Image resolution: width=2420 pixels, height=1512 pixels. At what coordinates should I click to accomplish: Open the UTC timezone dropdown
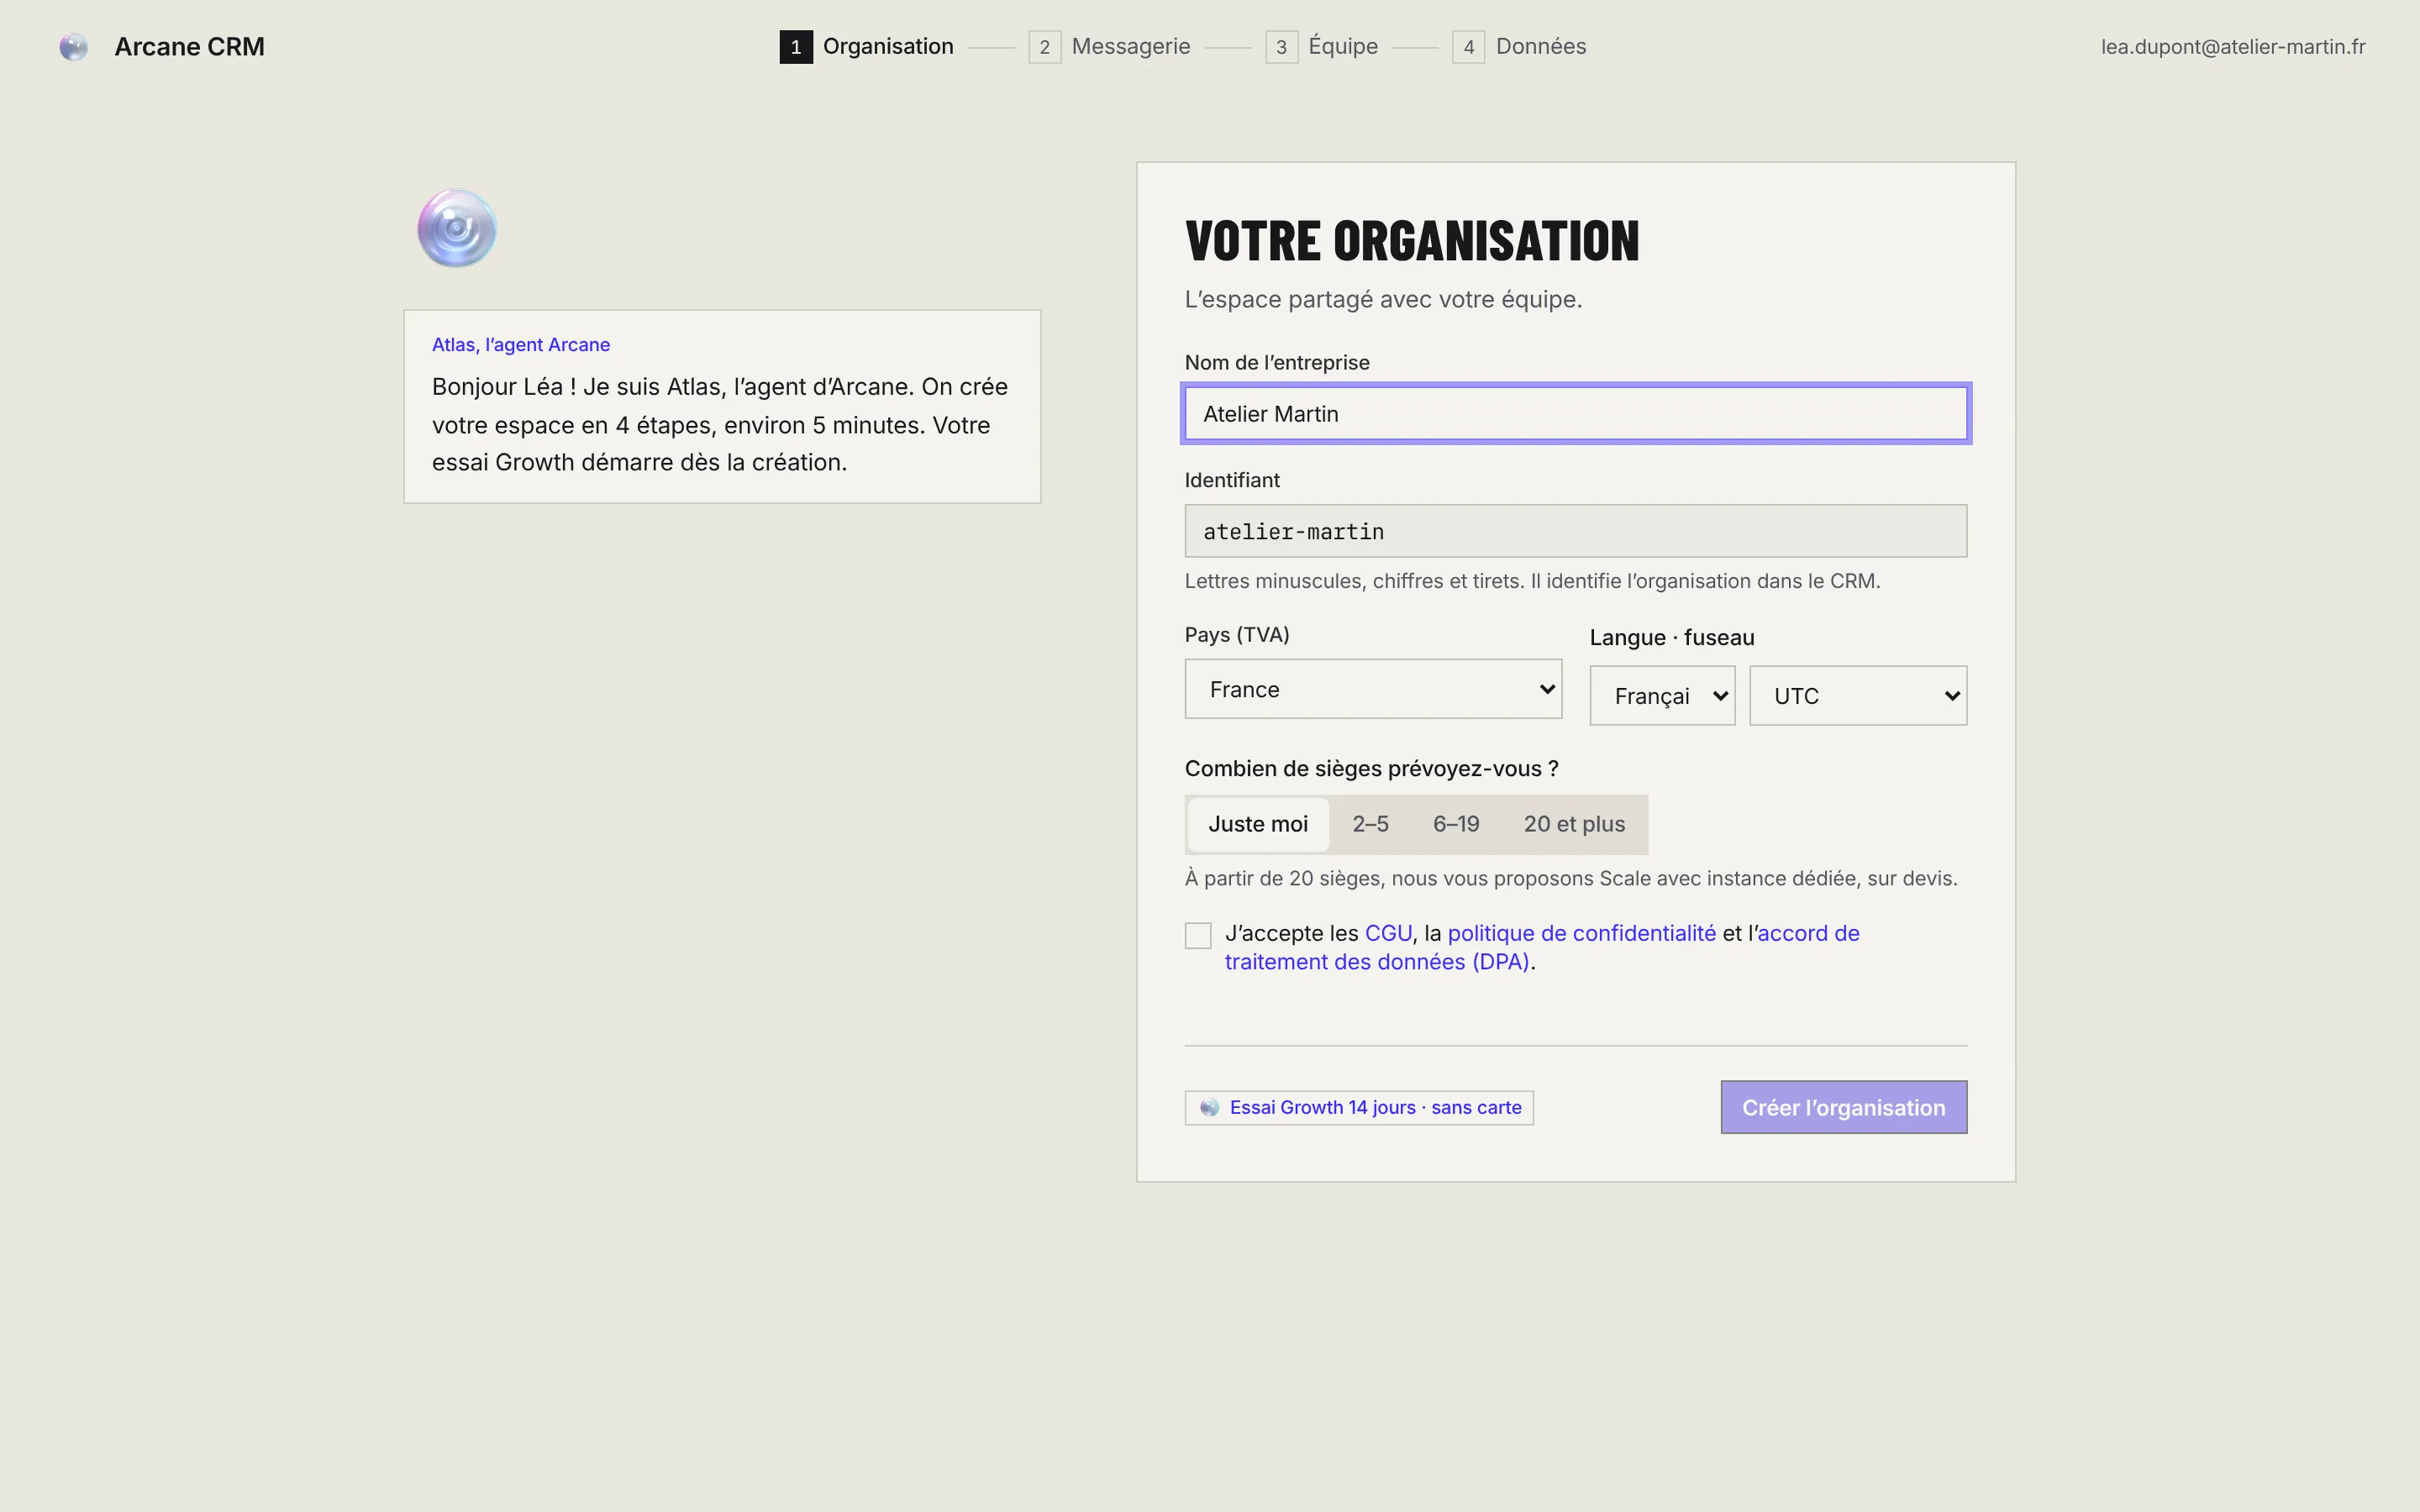coord(1858,696)
